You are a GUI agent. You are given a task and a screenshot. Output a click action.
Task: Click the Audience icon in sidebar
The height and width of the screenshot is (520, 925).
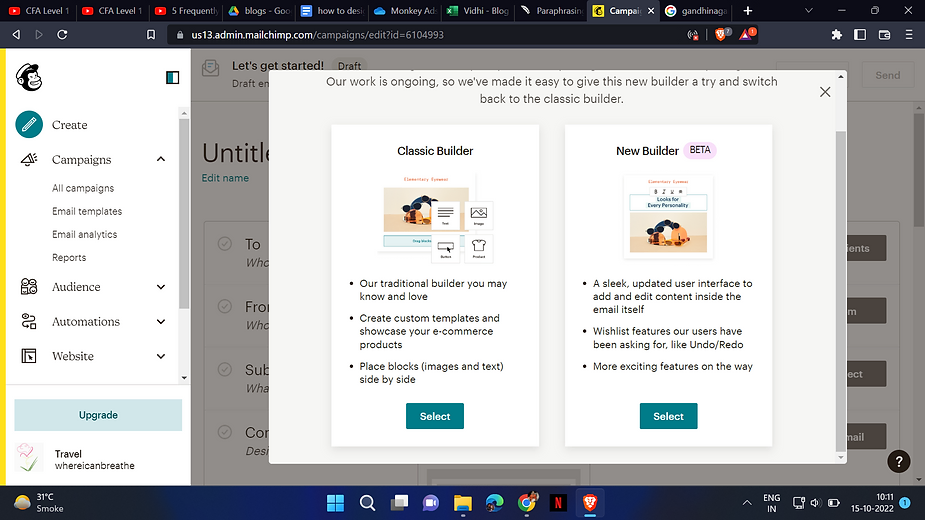pyautogui.click(x=29, y=287)
